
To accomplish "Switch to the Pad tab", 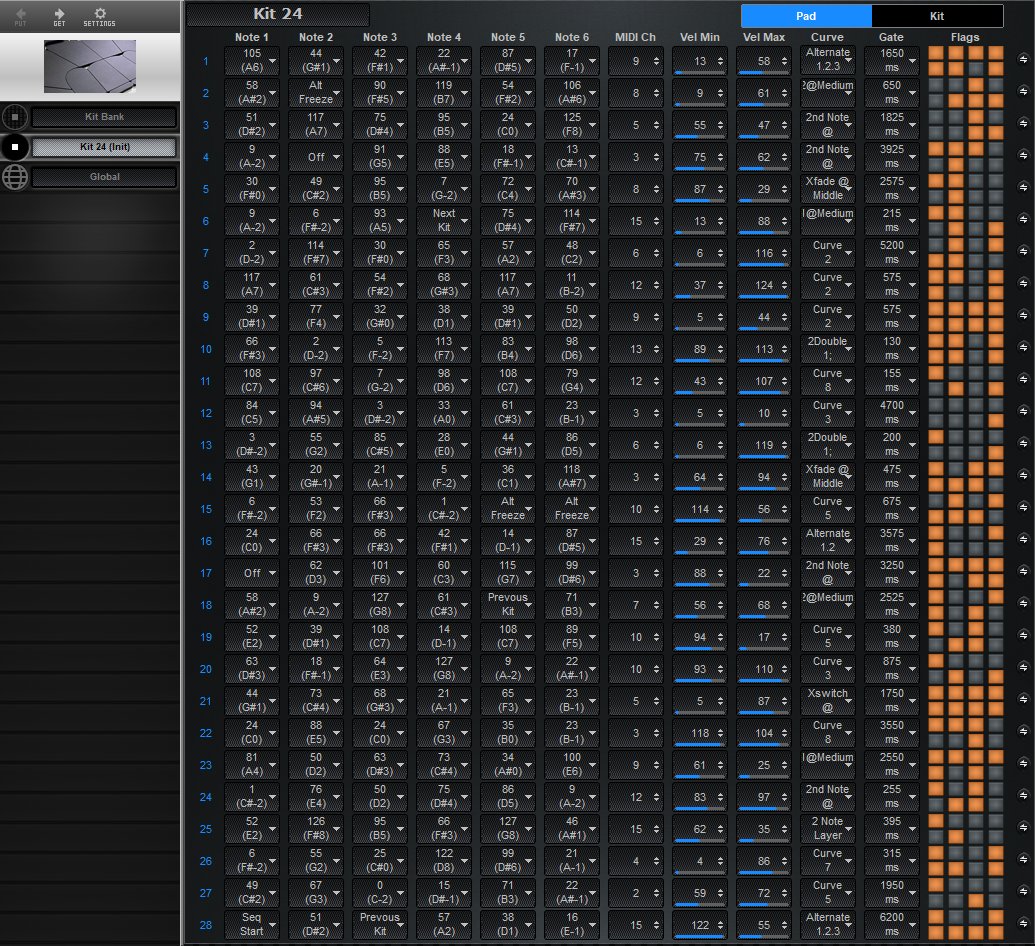I will click(x=806, y=16).
